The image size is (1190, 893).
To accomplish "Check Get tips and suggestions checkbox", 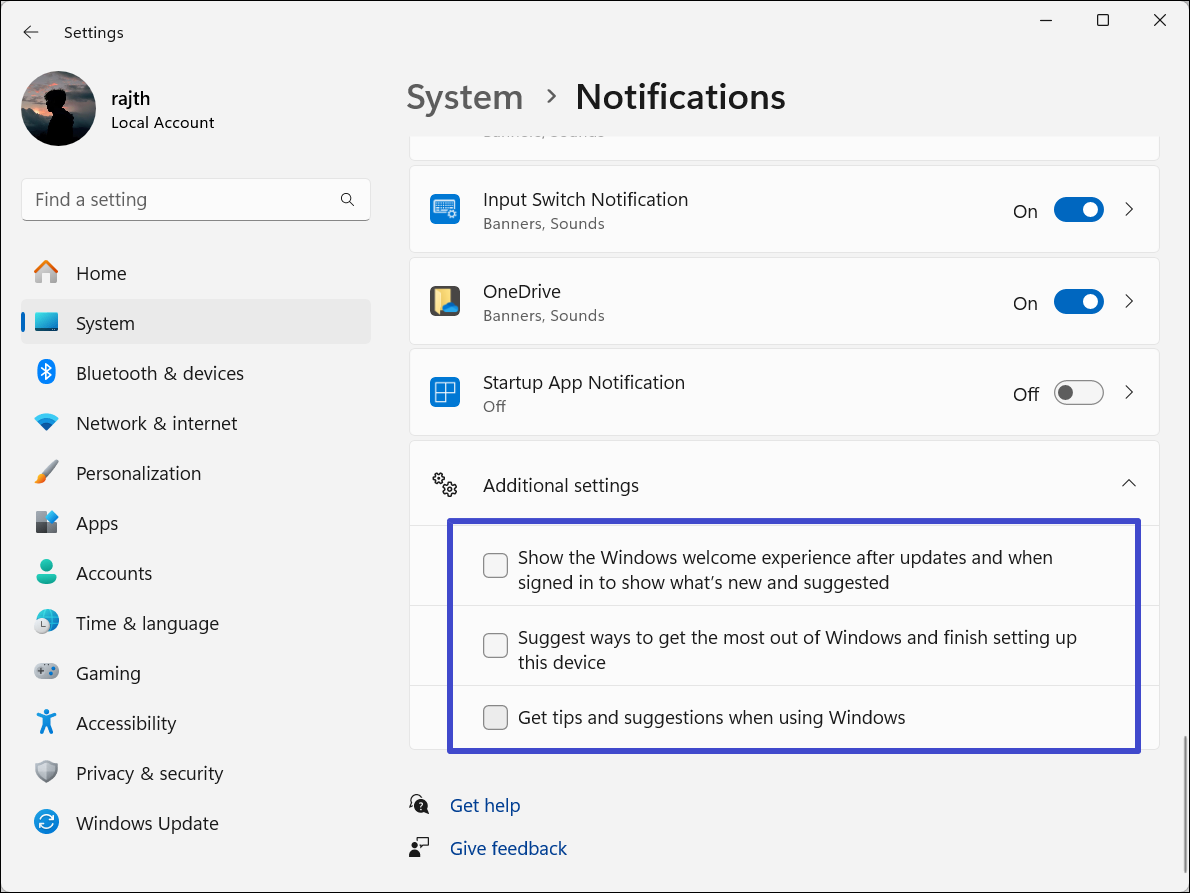I will (495, 717).
